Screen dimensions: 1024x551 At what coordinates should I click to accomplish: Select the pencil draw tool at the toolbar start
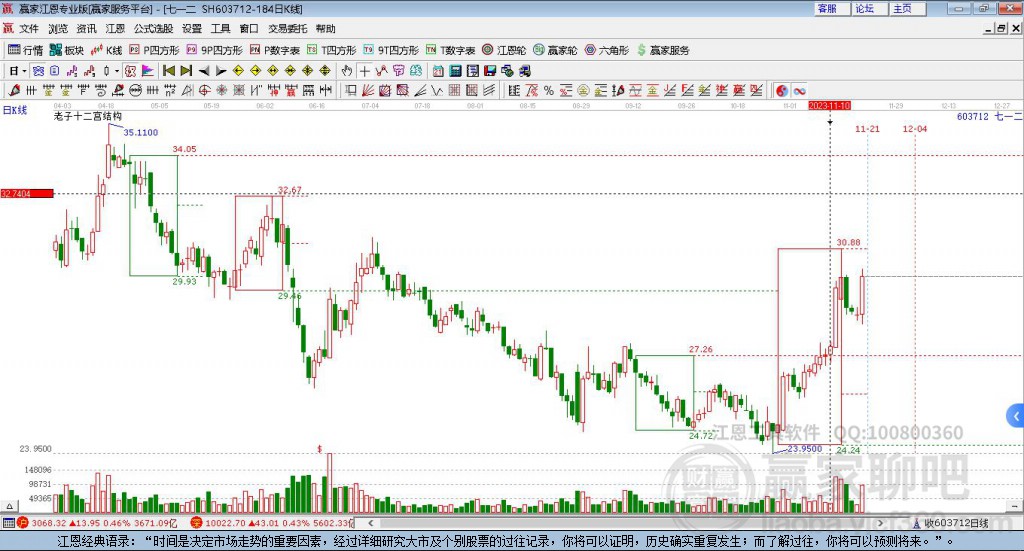[x=14, y=90]
